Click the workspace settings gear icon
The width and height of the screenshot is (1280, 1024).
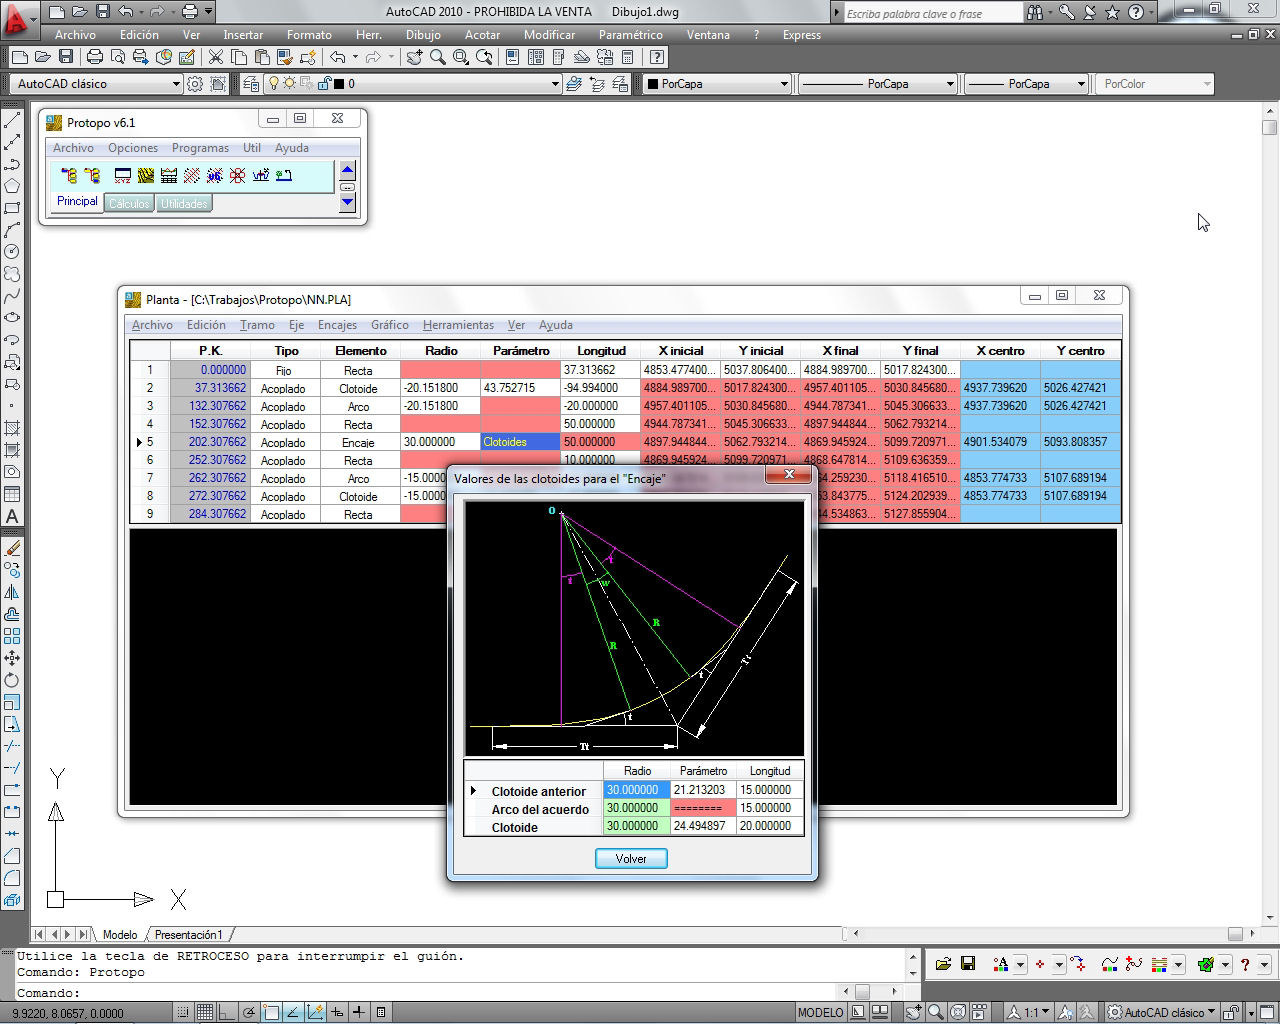tap(195, 84)
